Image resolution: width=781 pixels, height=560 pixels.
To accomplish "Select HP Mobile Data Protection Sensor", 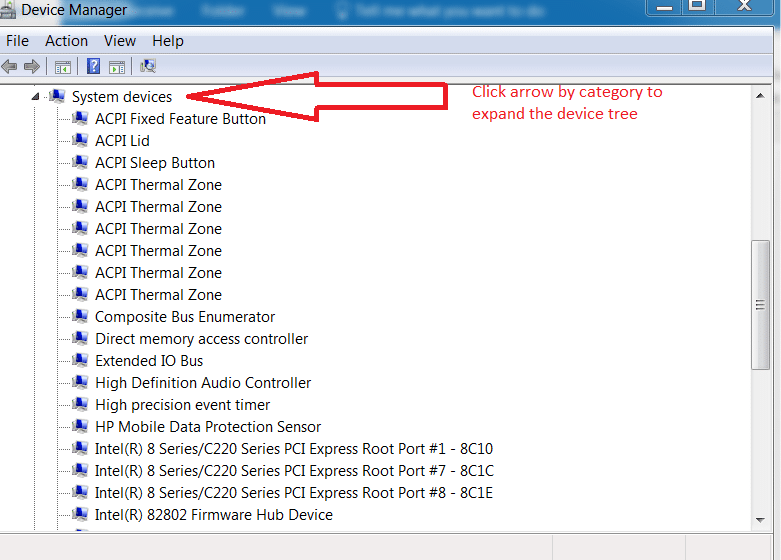I will click(208, 427).
